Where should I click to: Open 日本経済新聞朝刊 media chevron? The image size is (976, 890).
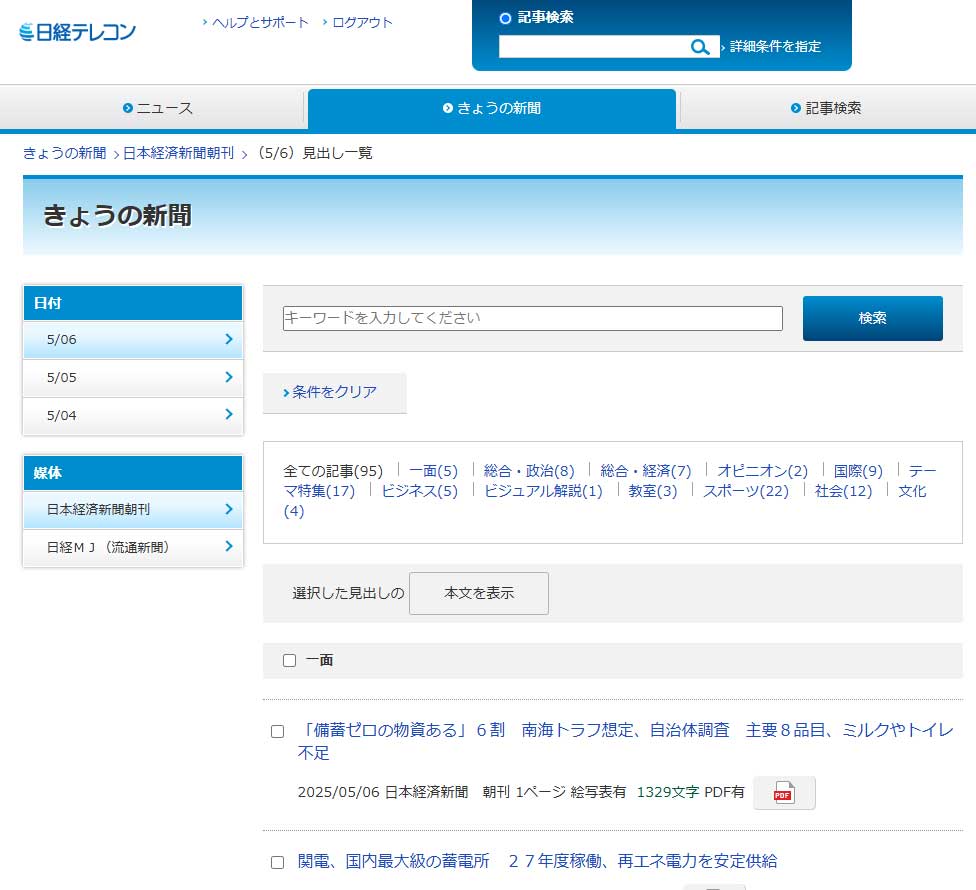coord(229,509)
